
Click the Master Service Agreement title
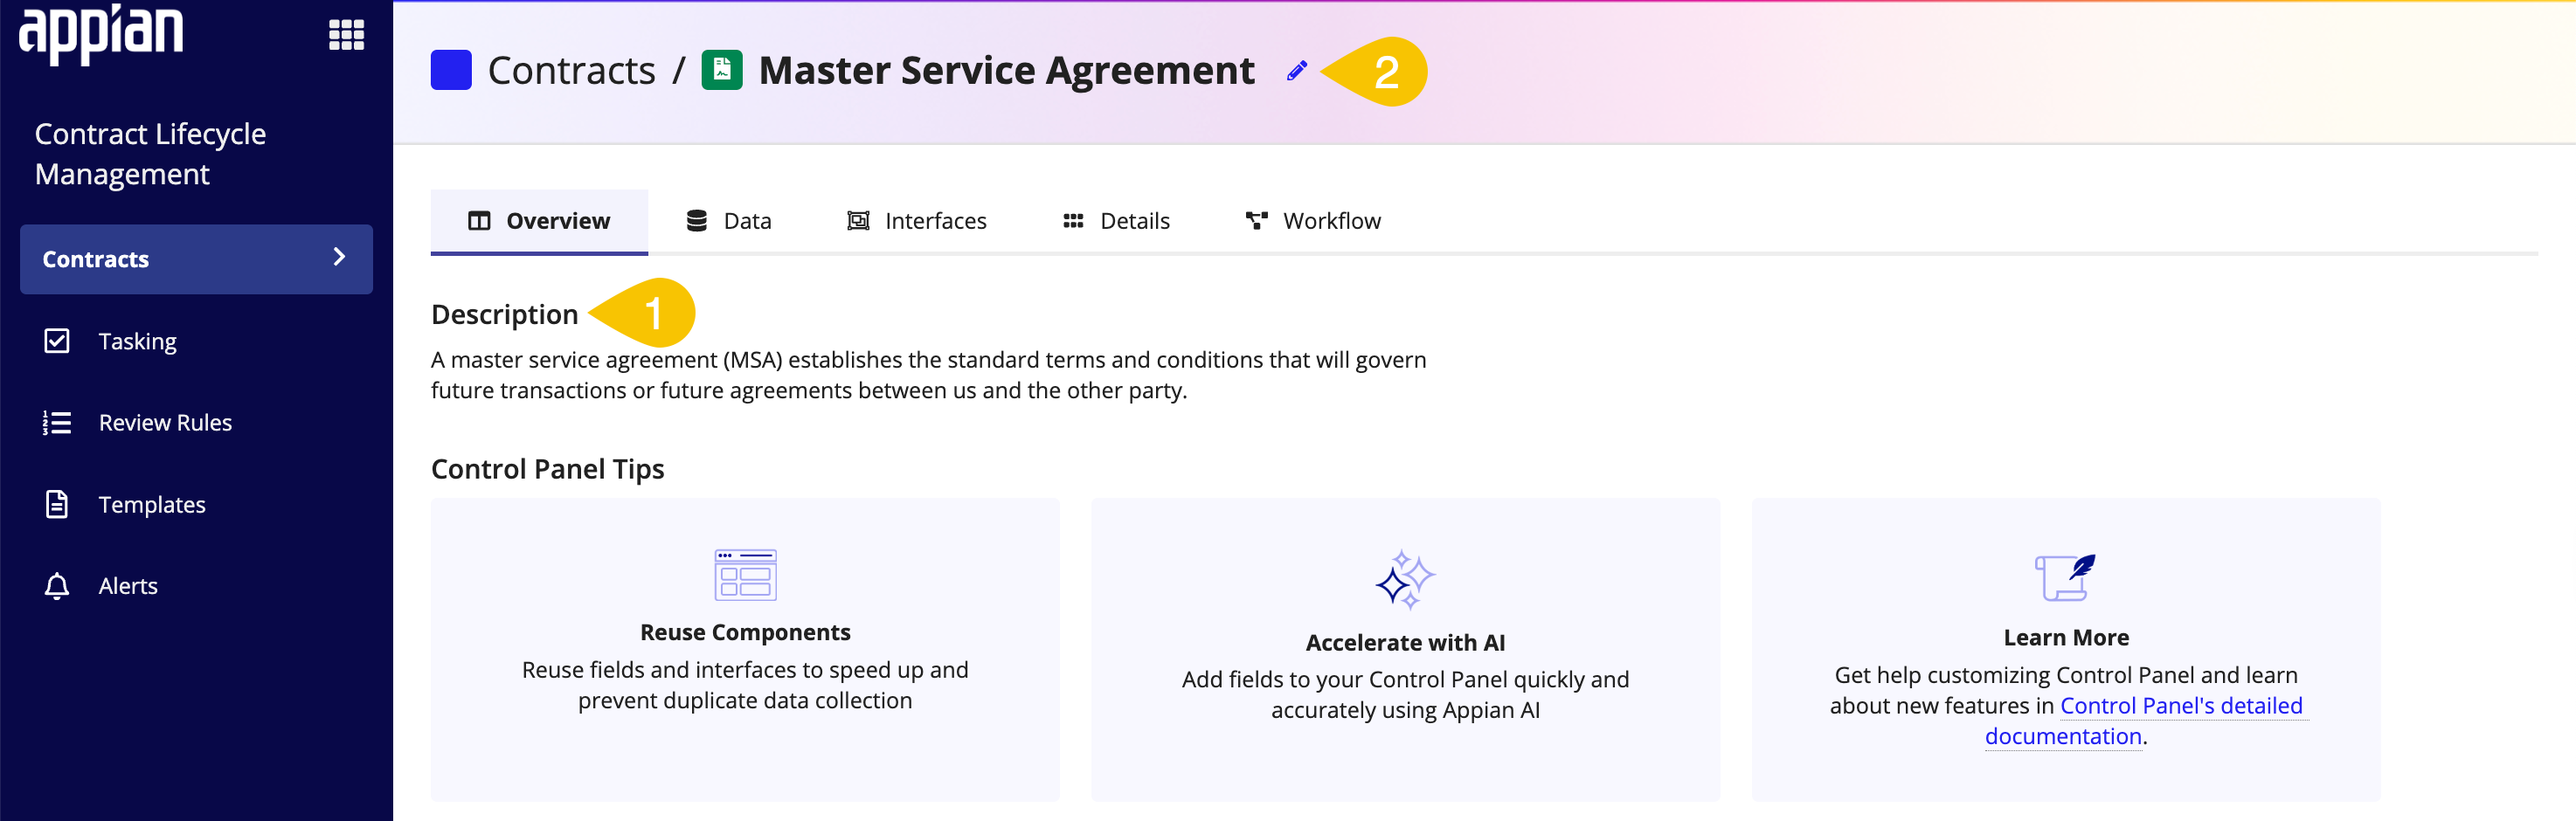1006,70
